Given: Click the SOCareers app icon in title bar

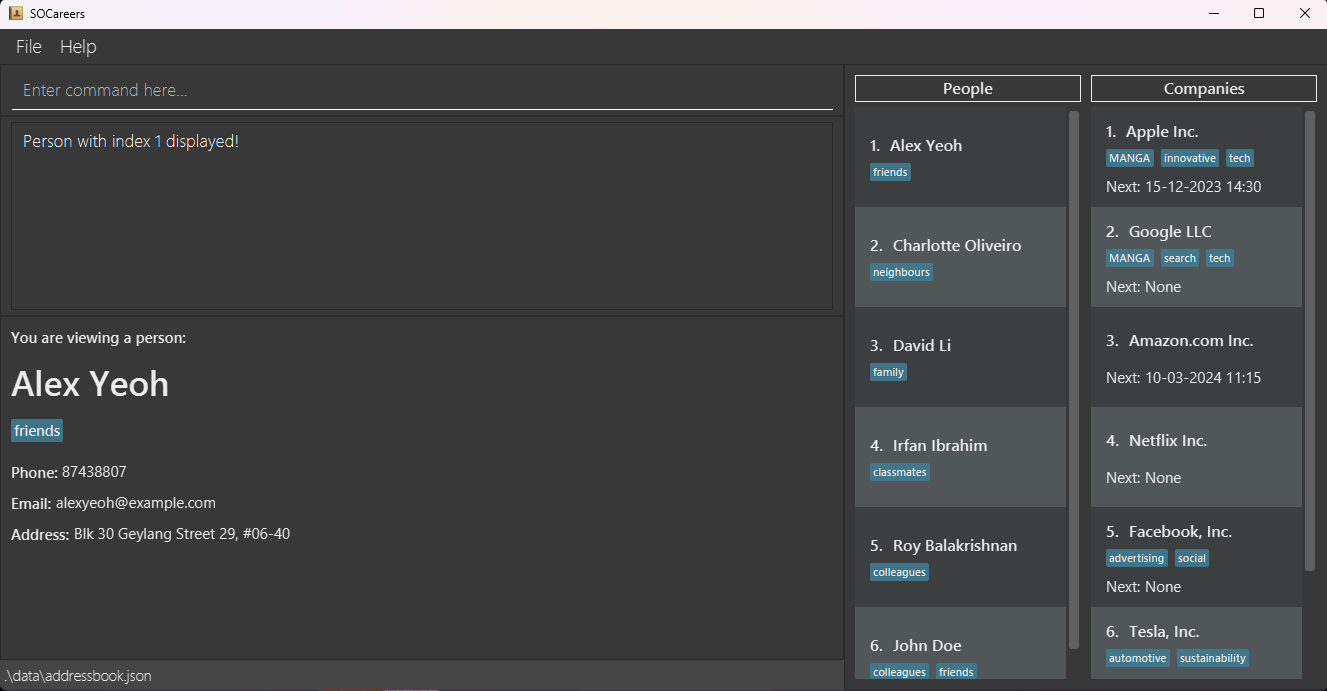Looking at the screenshot, I should [x=15, y=13].
